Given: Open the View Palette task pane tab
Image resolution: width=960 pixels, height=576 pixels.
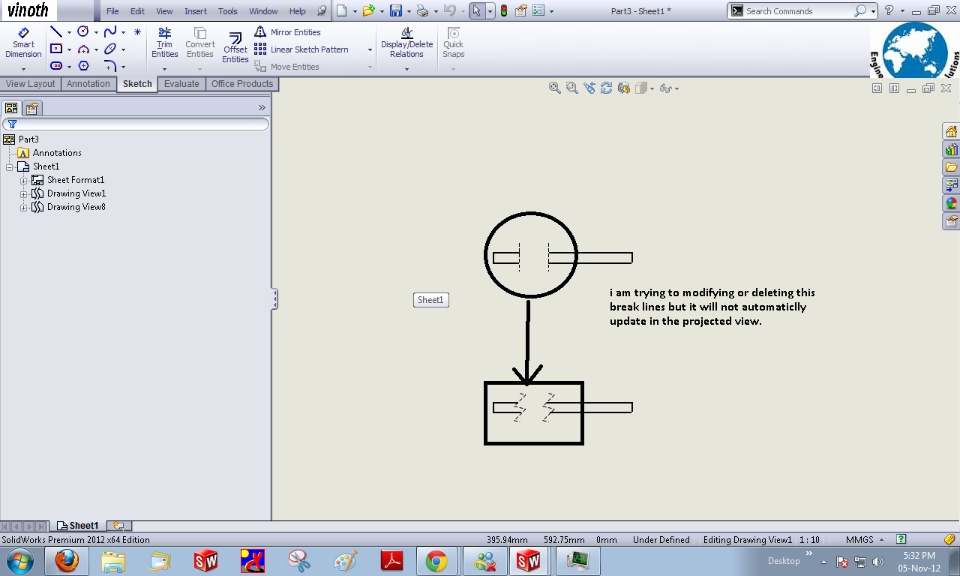Looking at the screenshot, I should (951, 185).
